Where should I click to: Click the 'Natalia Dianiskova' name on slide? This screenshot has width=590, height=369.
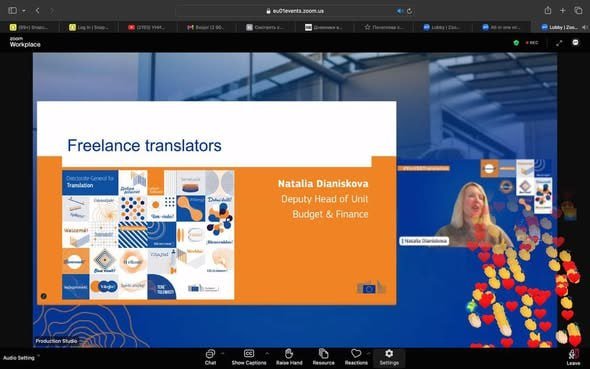click(323, 184)
